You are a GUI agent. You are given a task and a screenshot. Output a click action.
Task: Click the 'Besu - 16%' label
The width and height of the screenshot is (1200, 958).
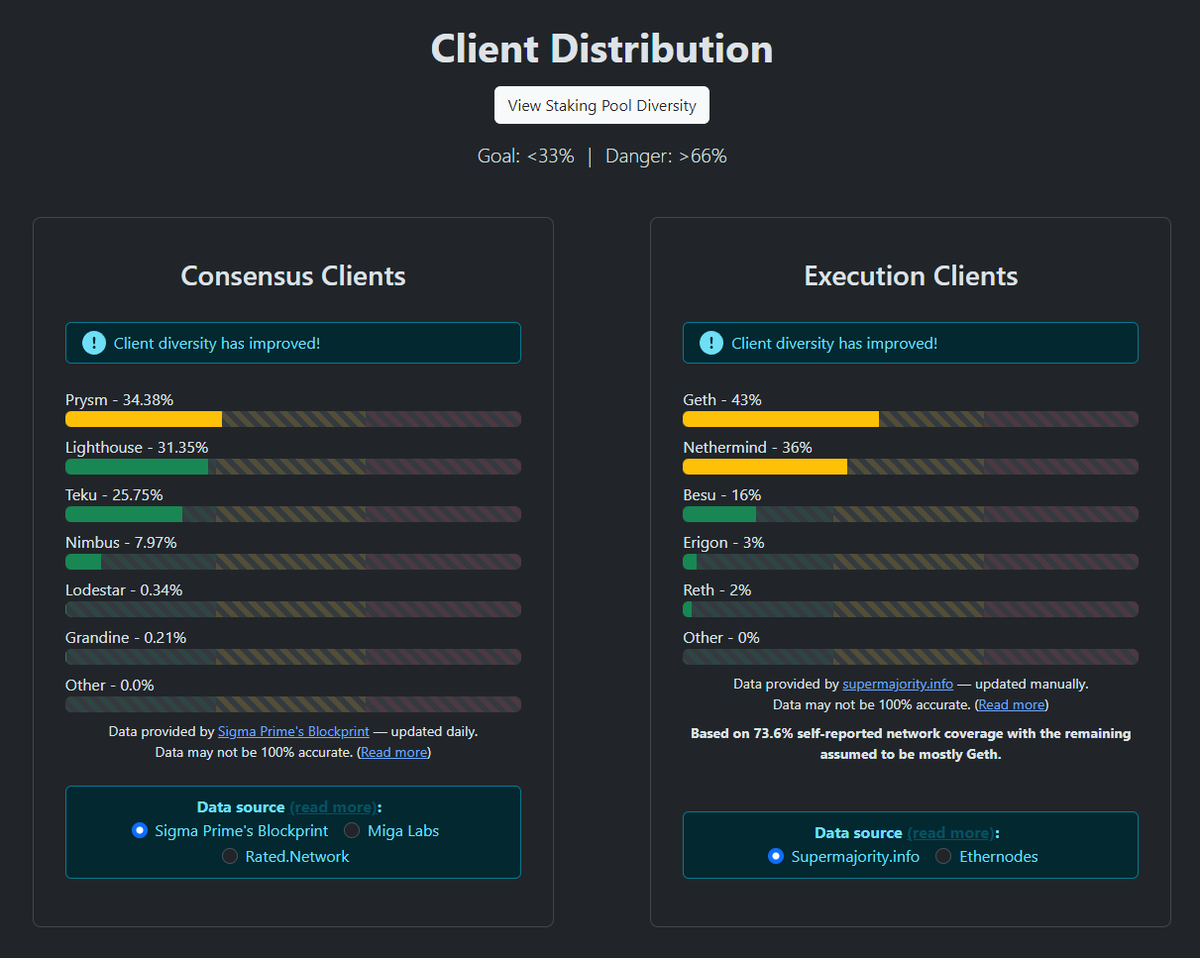[x=722, y=495]
